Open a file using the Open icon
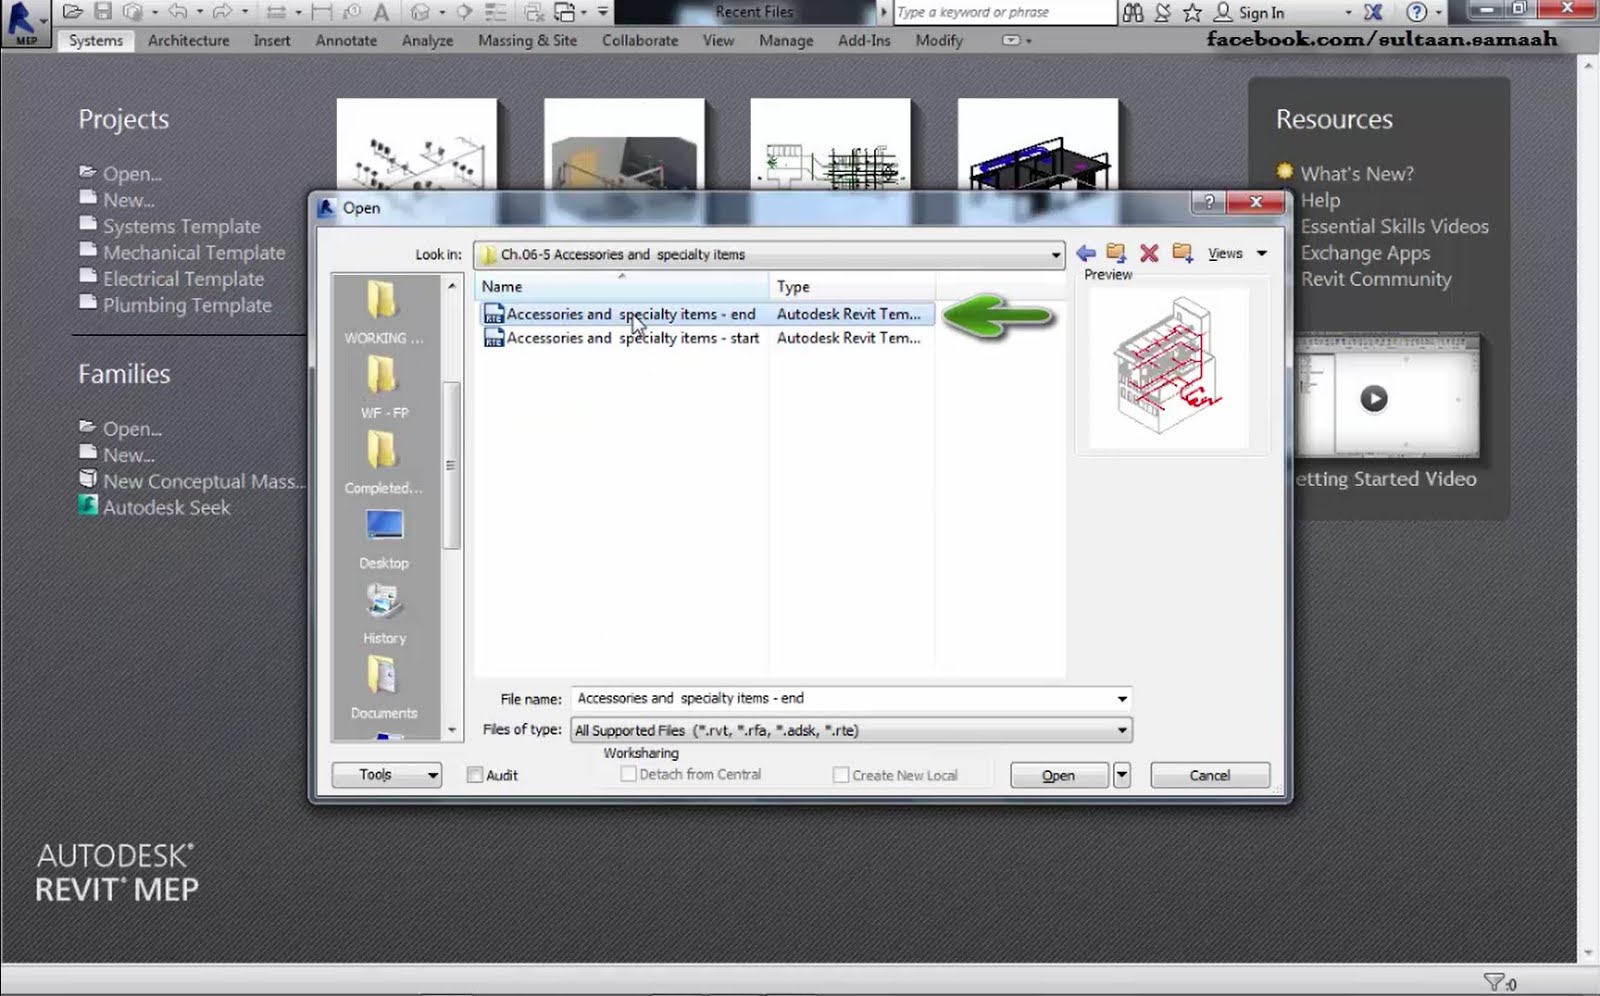 click(x=72, y=11)
